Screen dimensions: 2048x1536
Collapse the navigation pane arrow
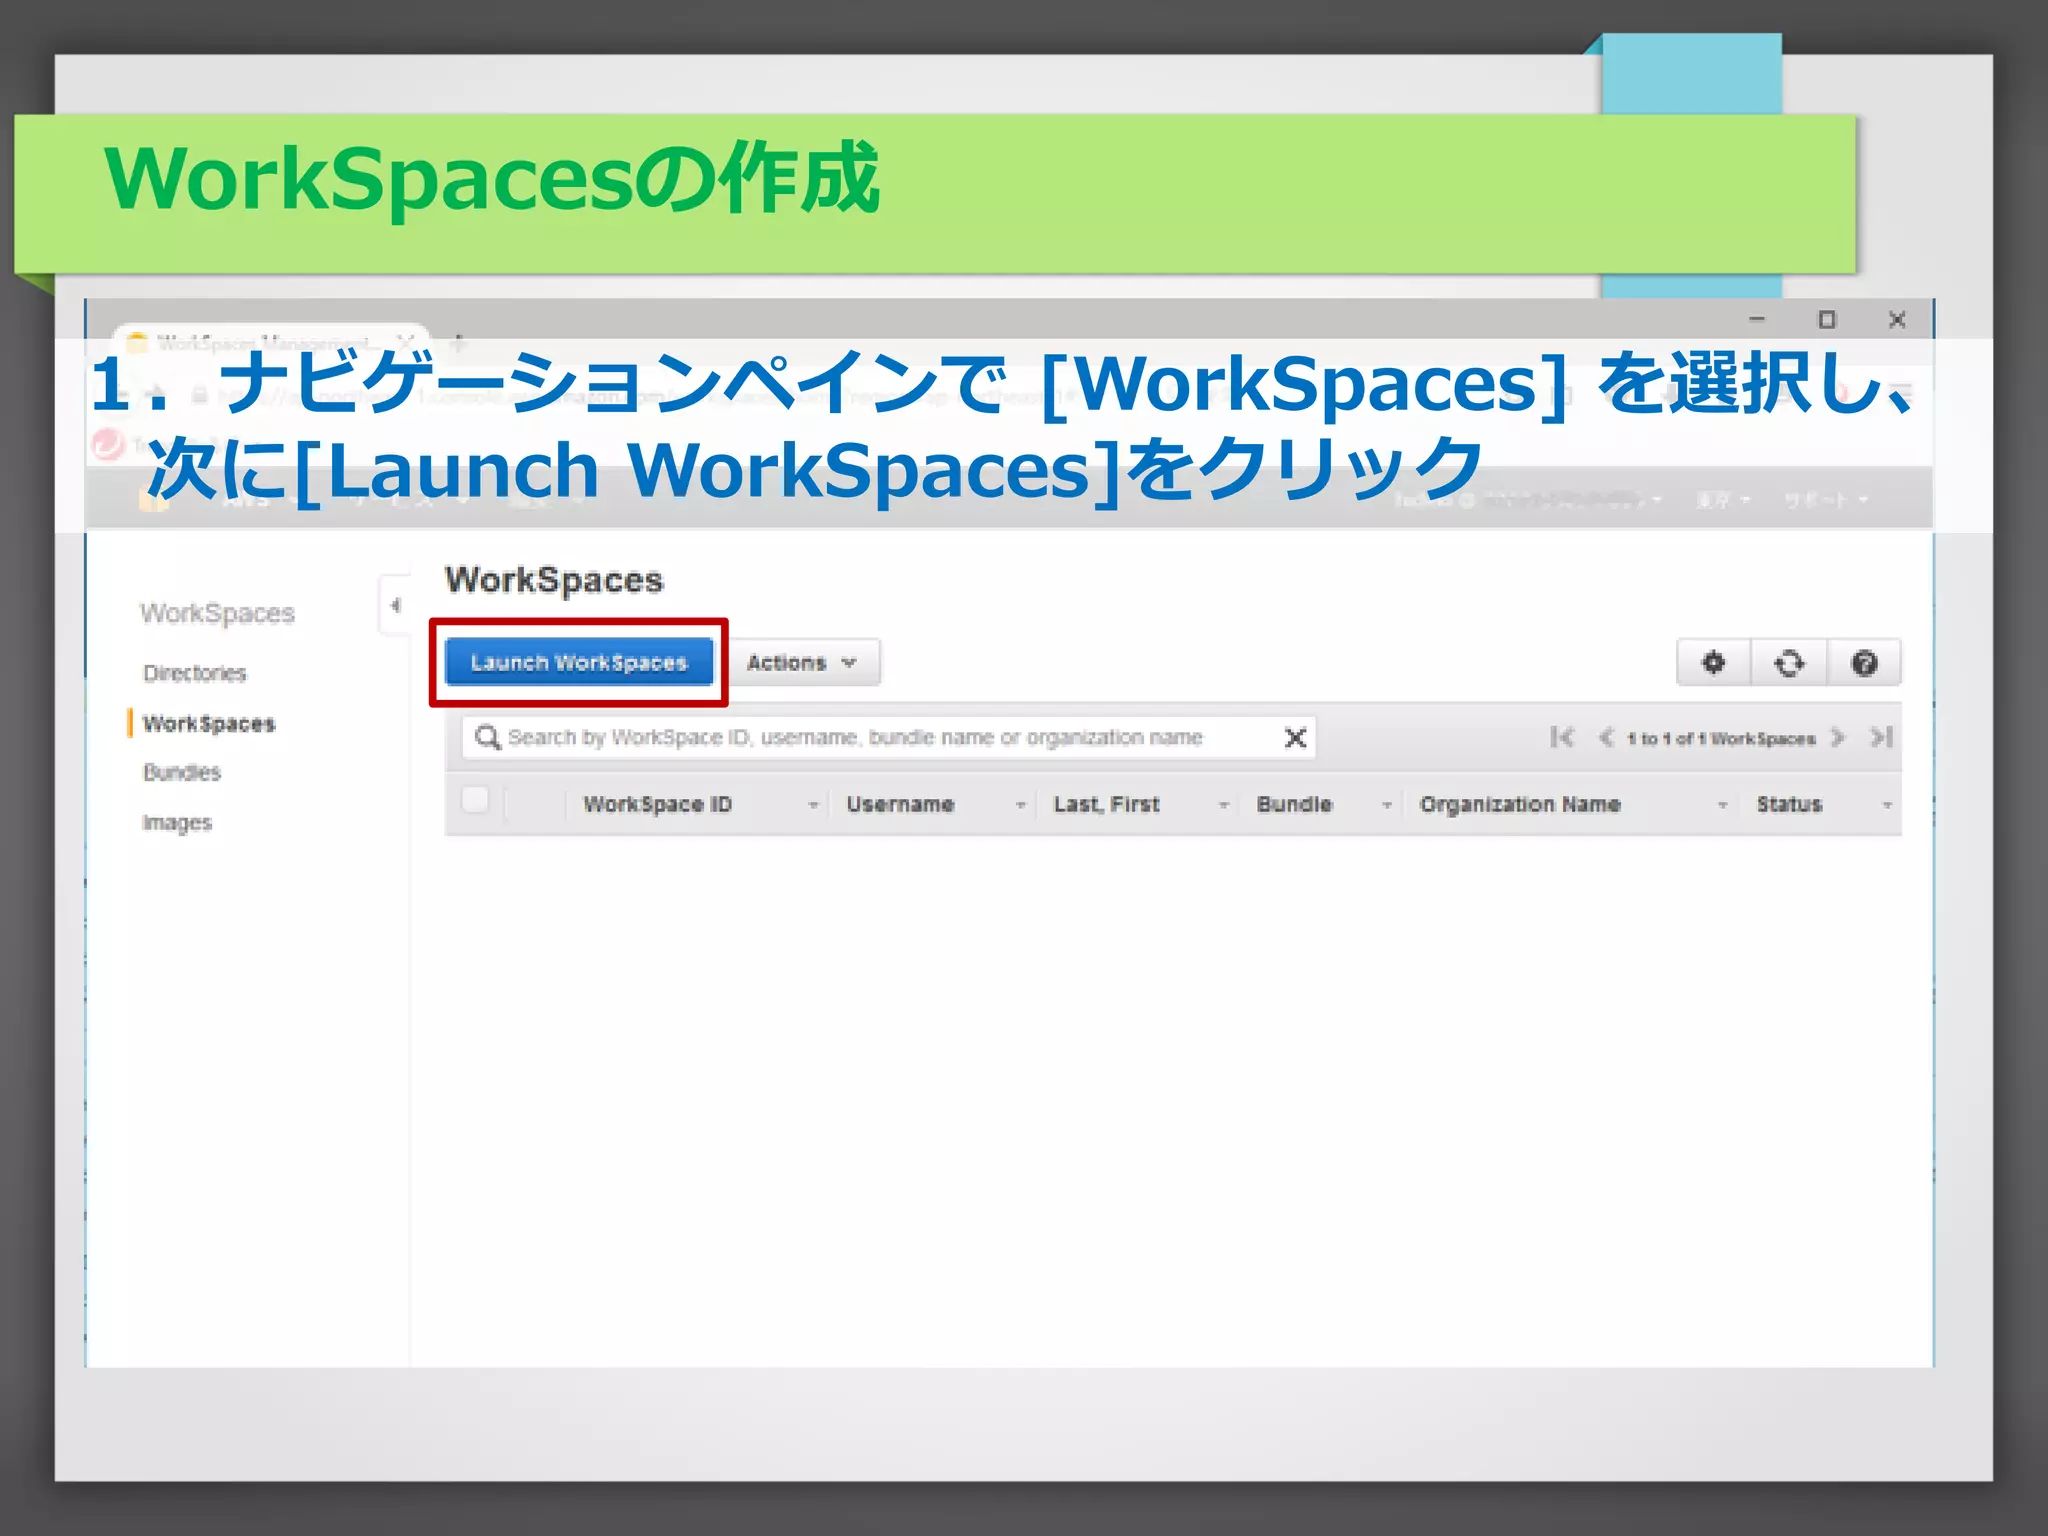[395, 605]
